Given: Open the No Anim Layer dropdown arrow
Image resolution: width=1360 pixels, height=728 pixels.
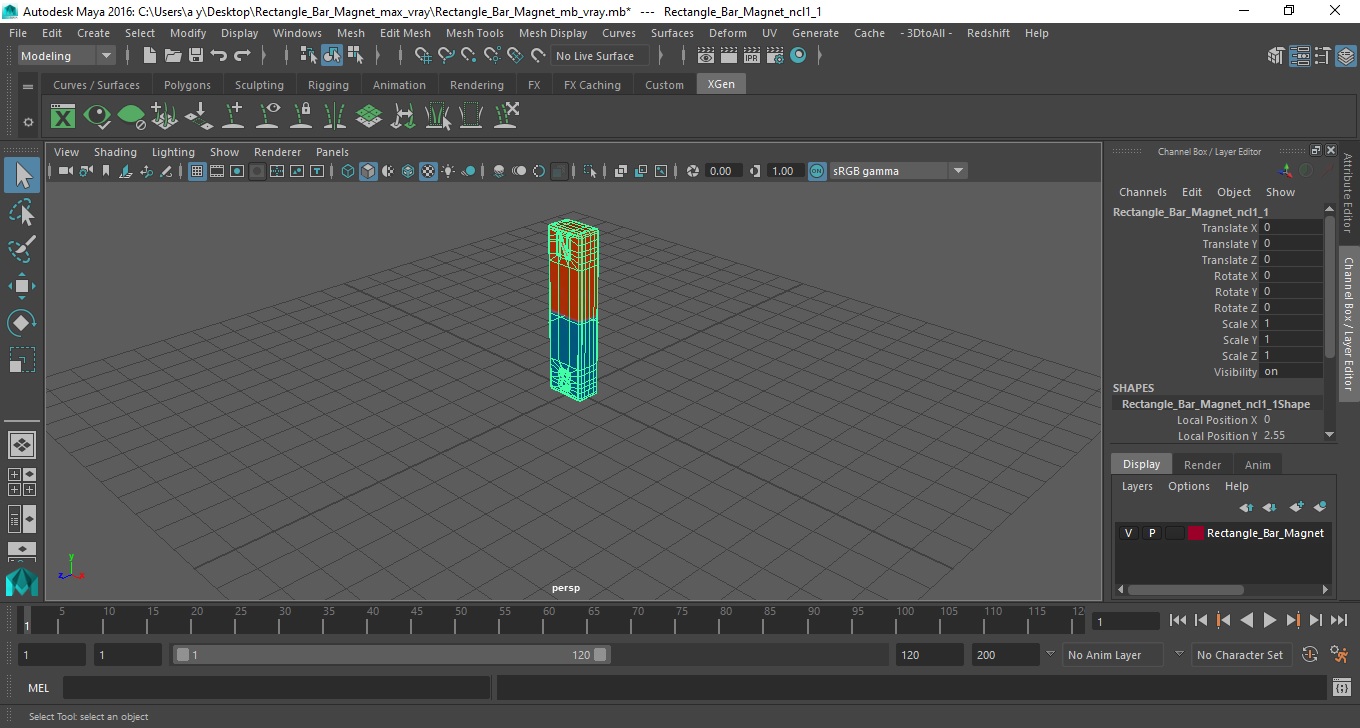Looking at the screenshot, I should (1050, 654).
